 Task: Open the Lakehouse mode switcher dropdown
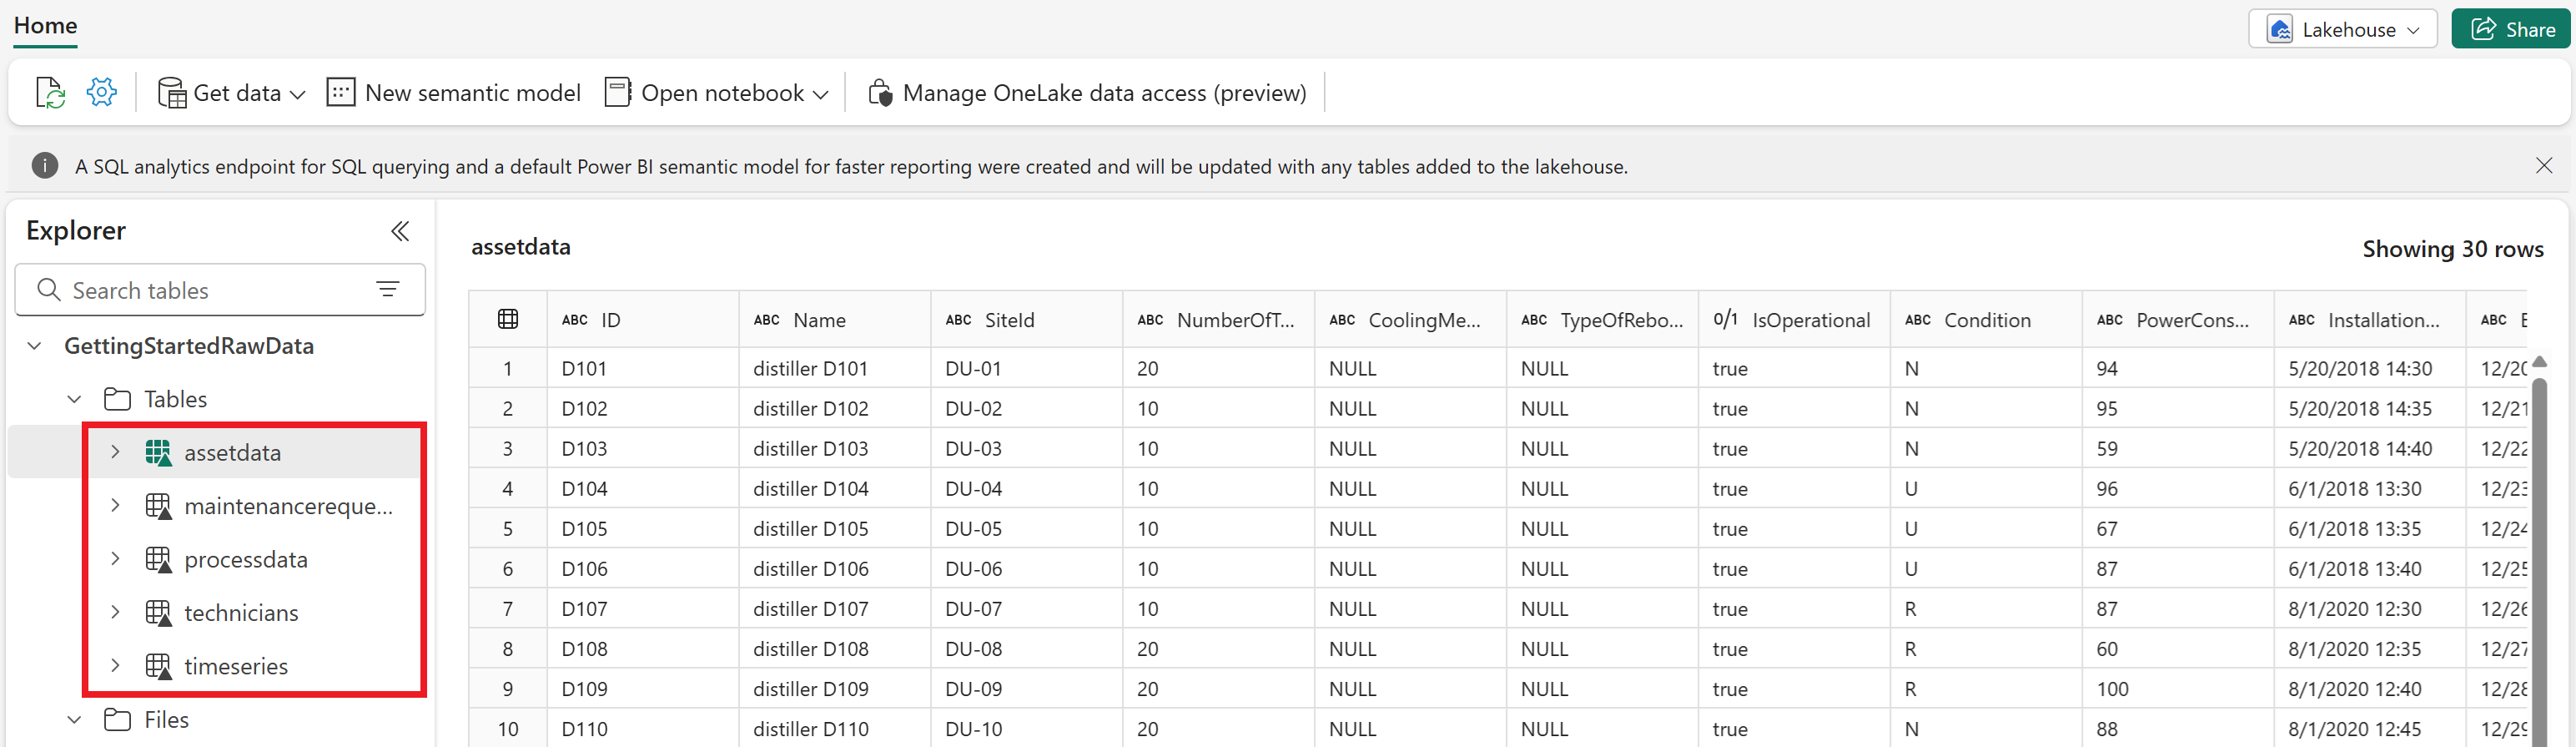[2342, 29]
